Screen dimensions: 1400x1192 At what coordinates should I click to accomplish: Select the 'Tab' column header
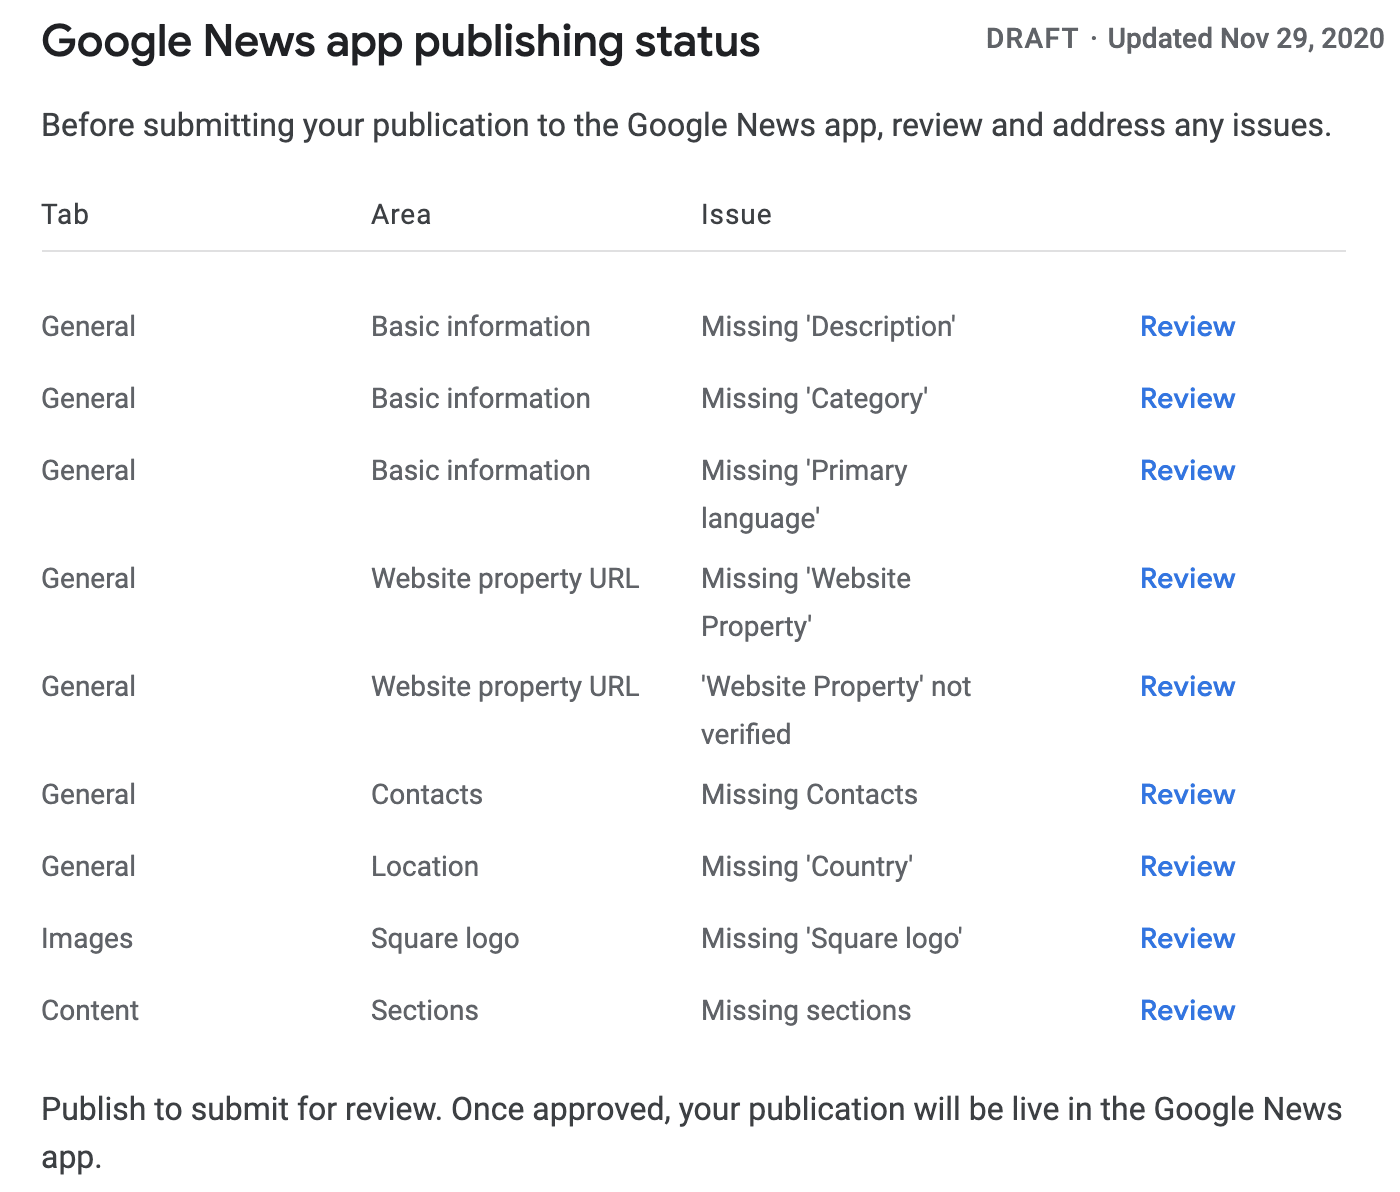65,214
